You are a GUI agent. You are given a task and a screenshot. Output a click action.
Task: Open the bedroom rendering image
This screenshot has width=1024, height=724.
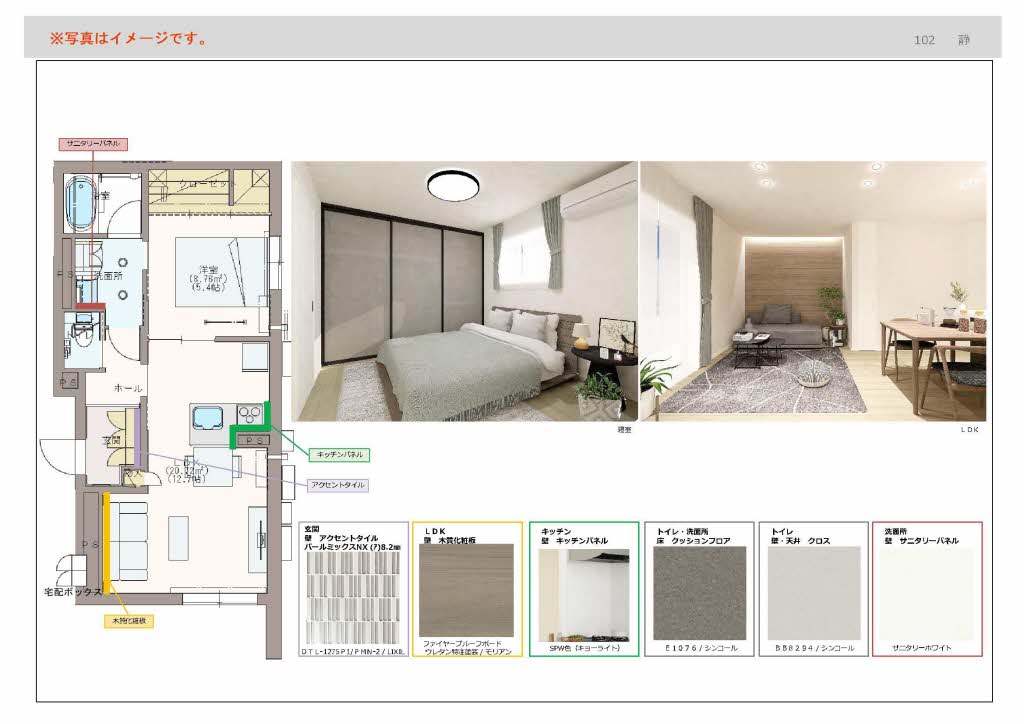tap(464, 292)
